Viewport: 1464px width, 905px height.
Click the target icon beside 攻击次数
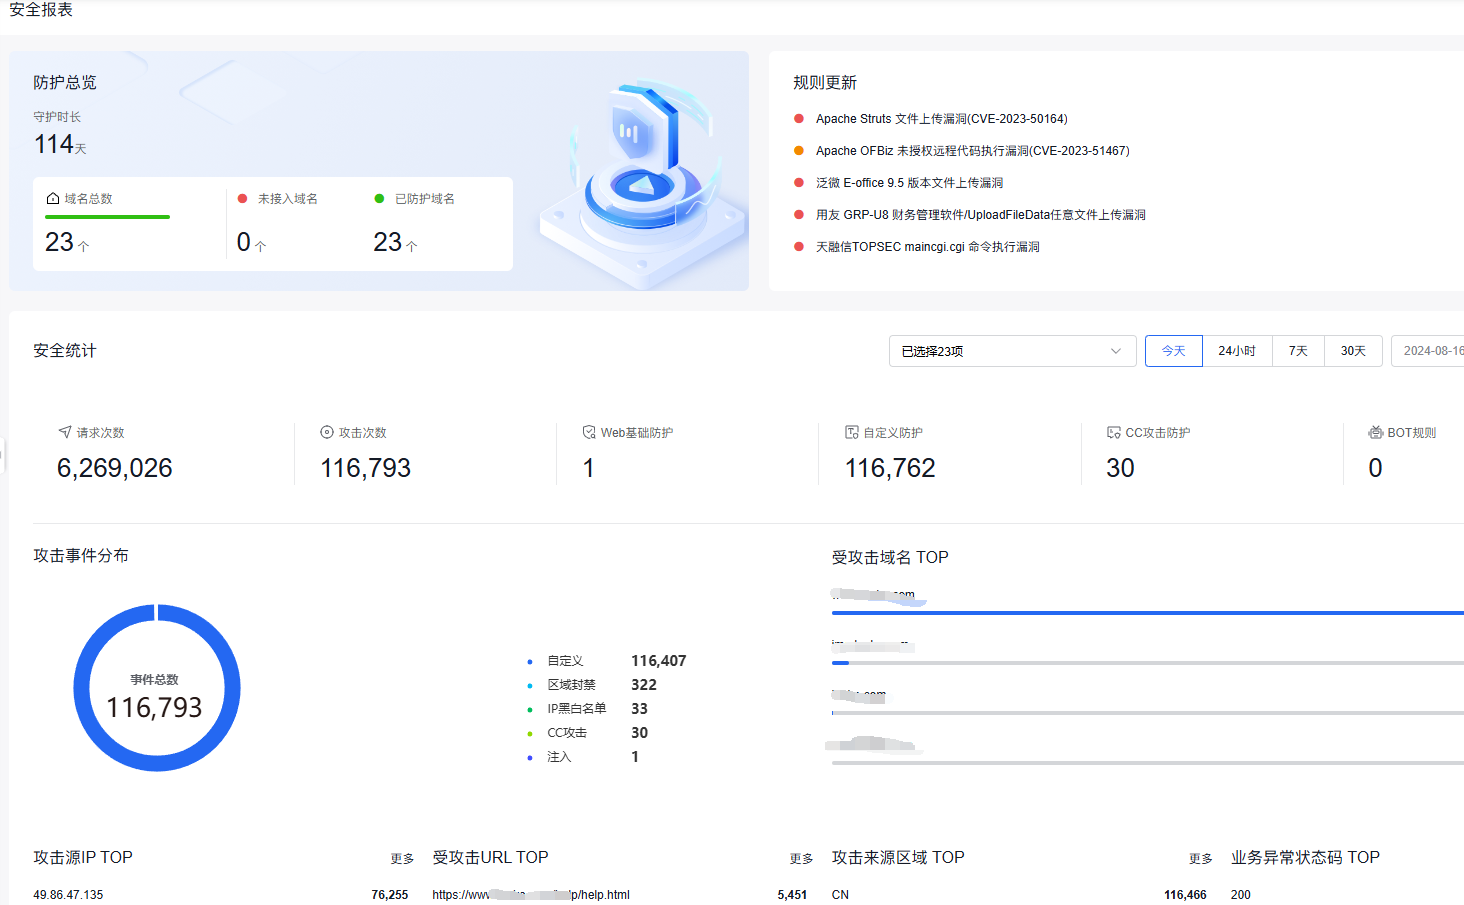click(327, 432)
